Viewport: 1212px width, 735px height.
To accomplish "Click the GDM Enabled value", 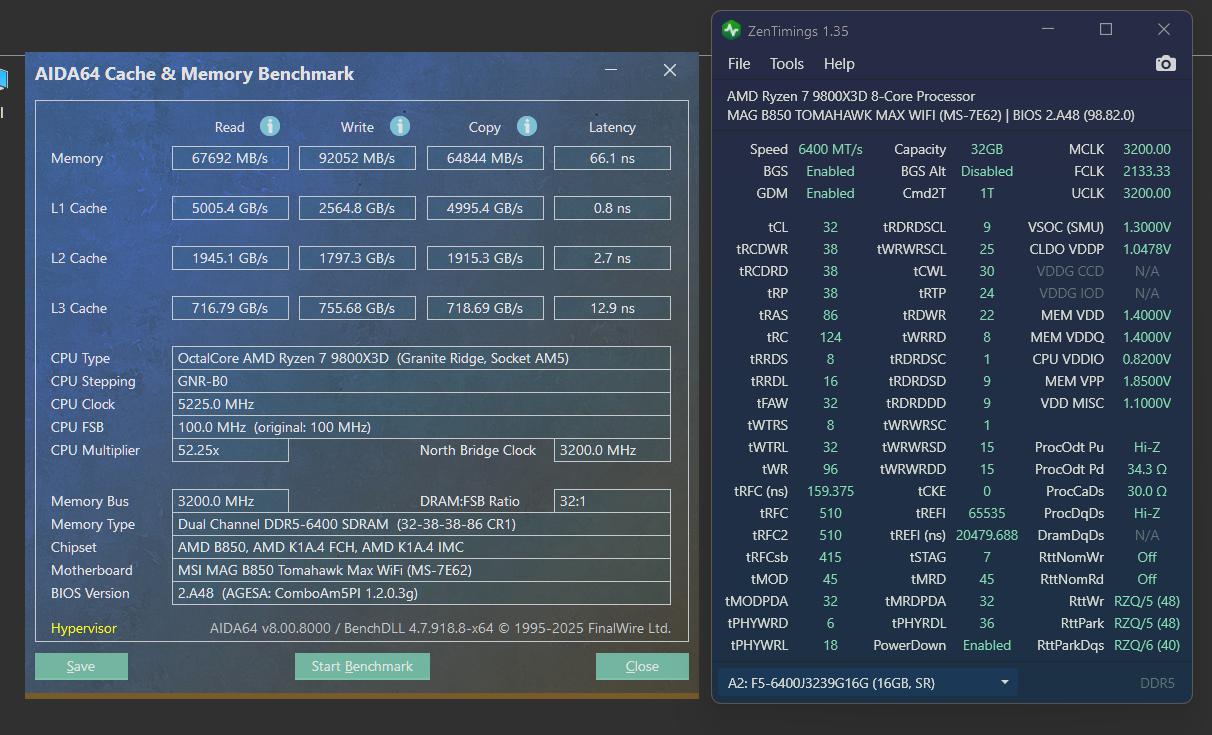I will (830, 193).
